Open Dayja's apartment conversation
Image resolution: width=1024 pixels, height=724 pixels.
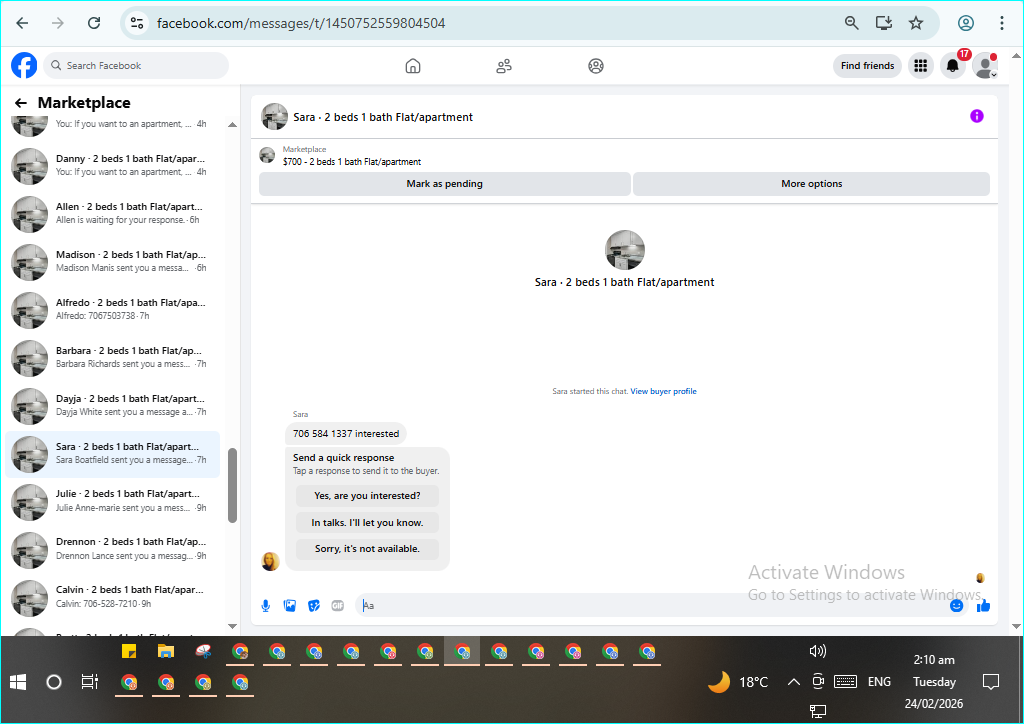(112, 405)
